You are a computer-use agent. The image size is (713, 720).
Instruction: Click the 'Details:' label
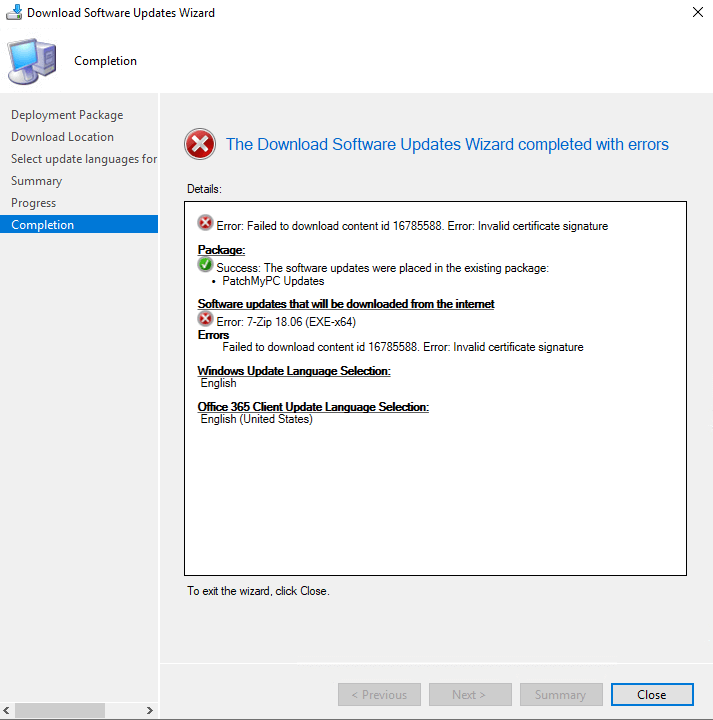tap(204, 189)
